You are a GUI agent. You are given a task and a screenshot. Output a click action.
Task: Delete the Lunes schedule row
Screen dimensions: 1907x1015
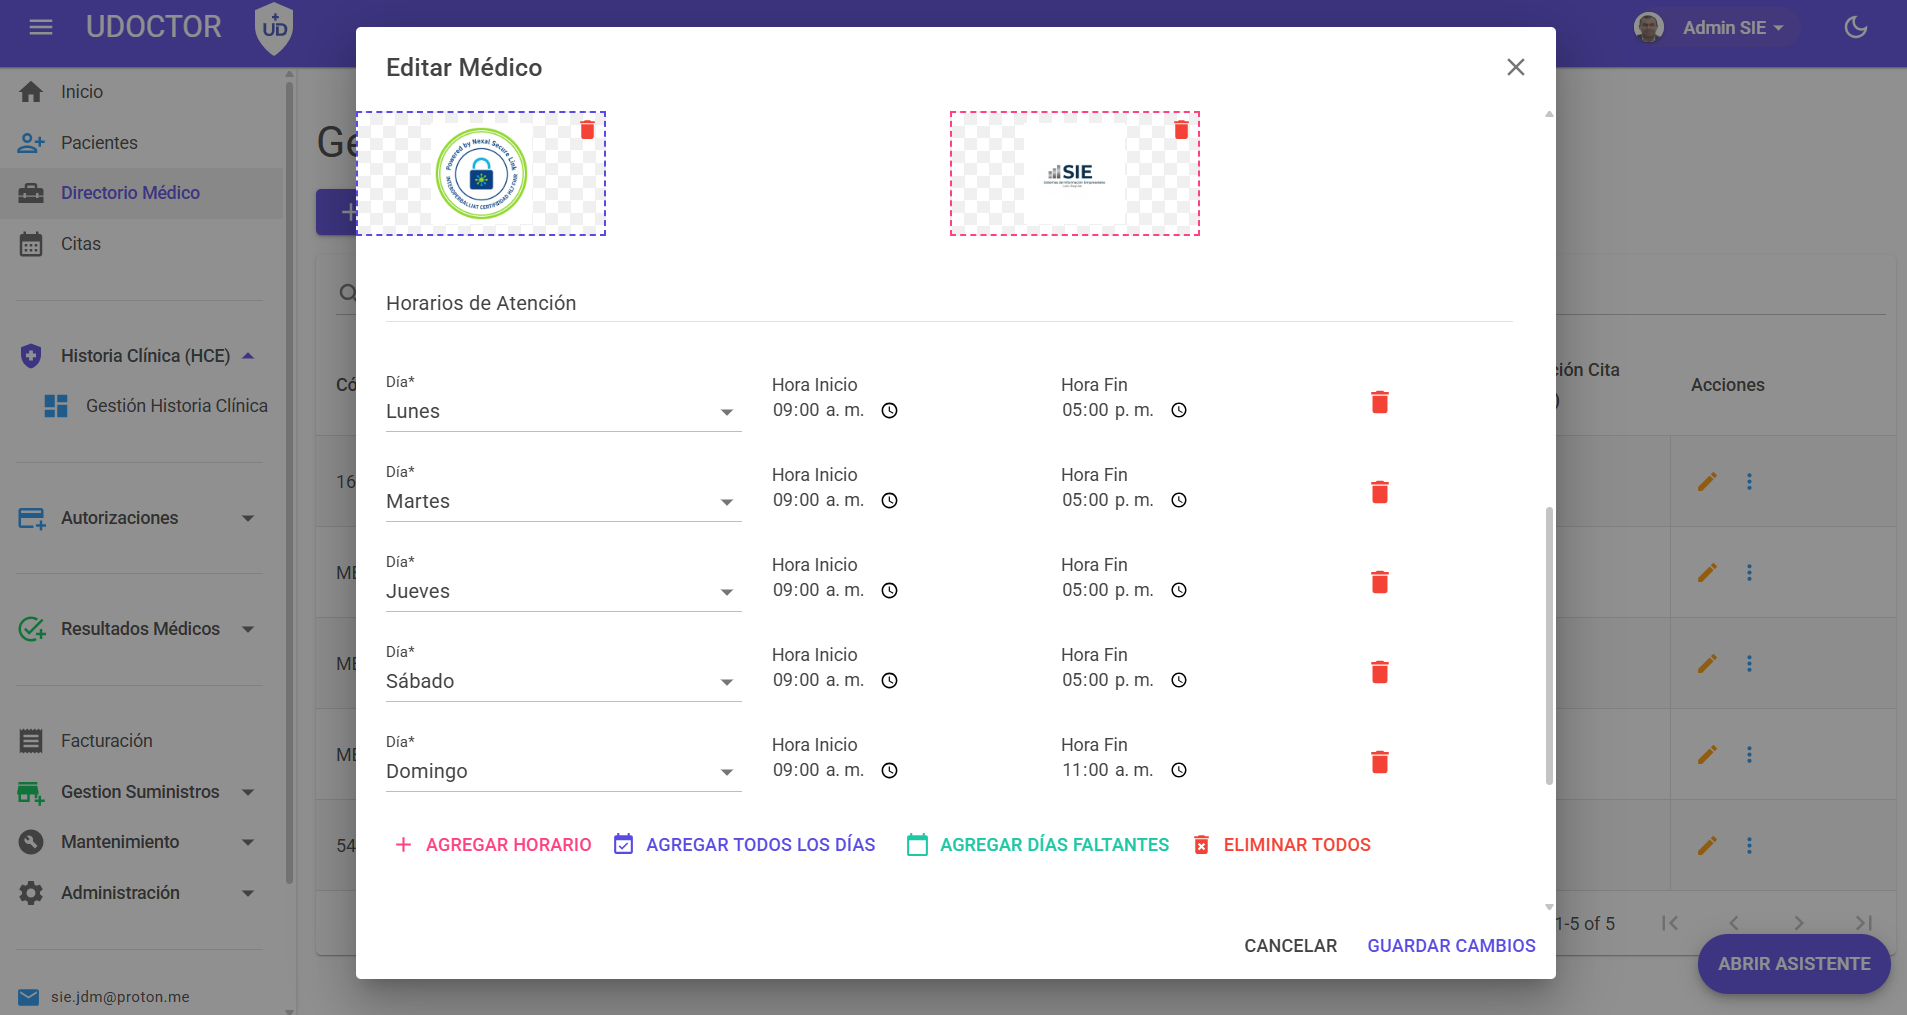[x=1379, y=402]
